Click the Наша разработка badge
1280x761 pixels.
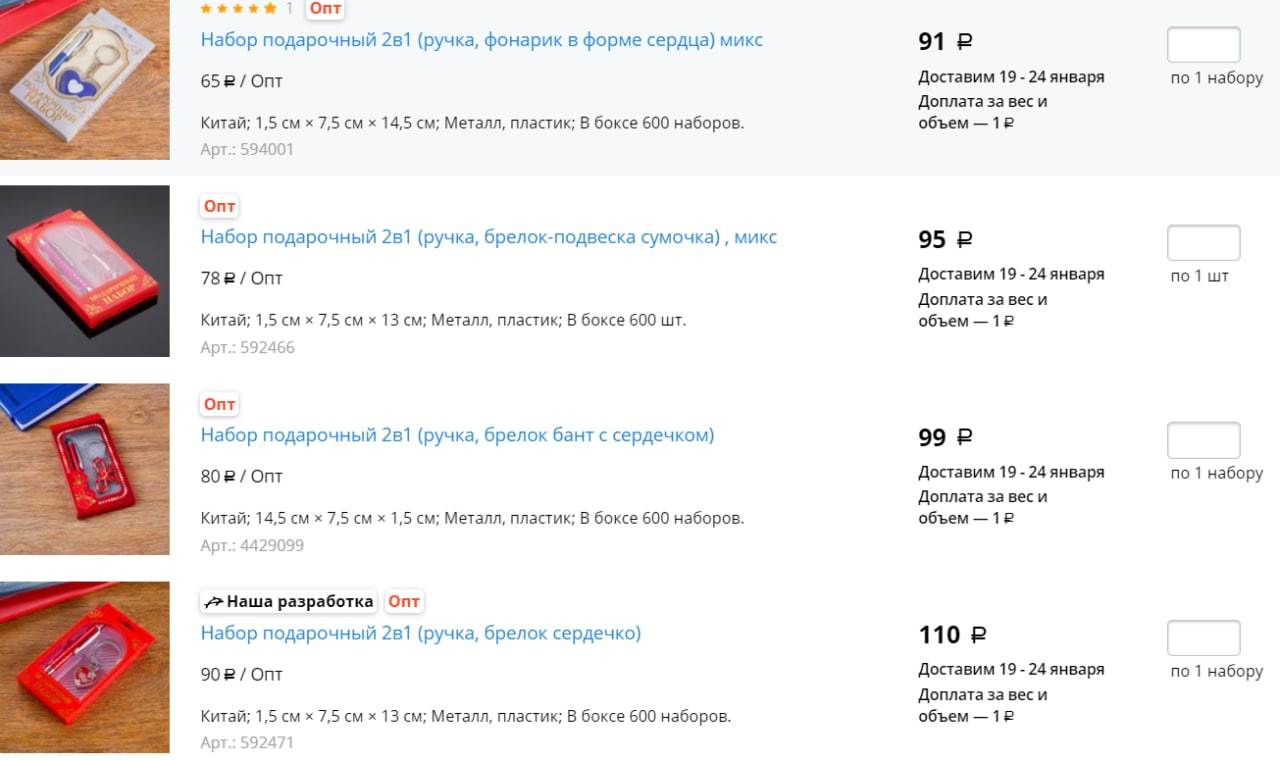coord(288,601)
